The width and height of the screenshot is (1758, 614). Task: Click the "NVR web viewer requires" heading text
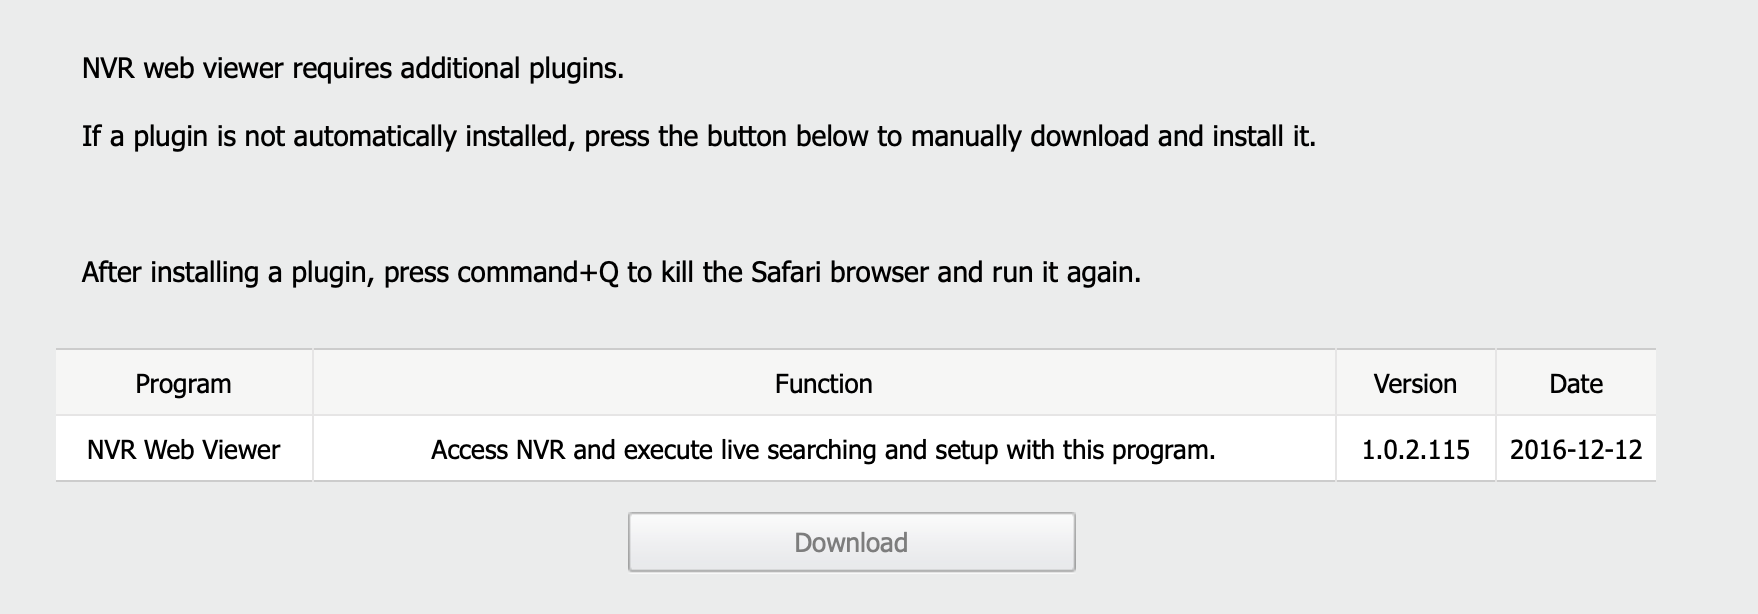coord(236,69)
